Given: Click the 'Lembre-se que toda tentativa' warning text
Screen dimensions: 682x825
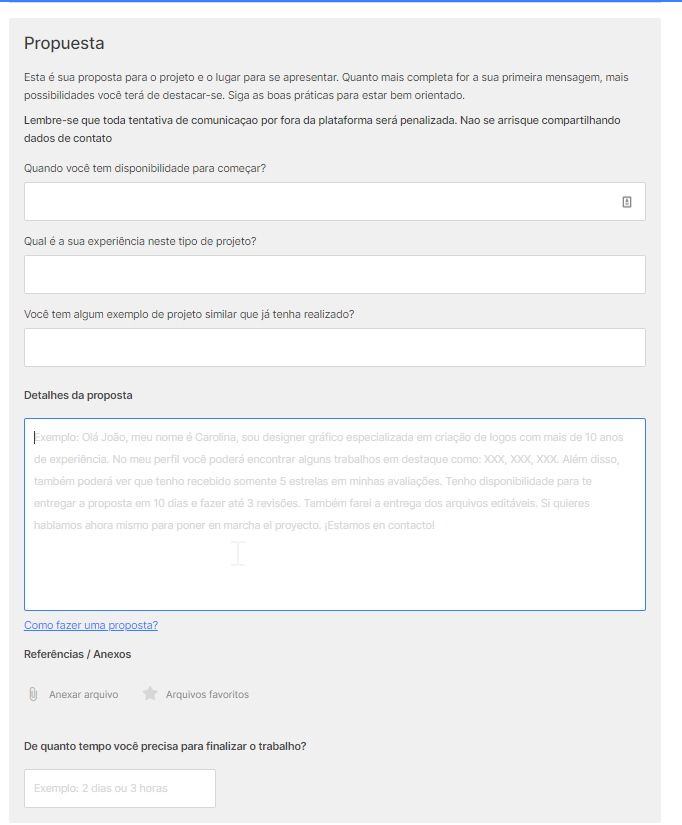Looking at the screenshot, I should (x=322, y=129).
